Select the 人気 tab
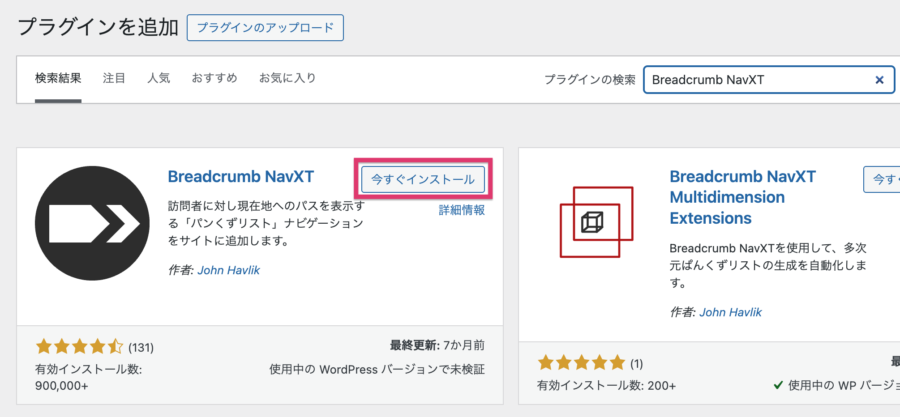 click(158, 78)
